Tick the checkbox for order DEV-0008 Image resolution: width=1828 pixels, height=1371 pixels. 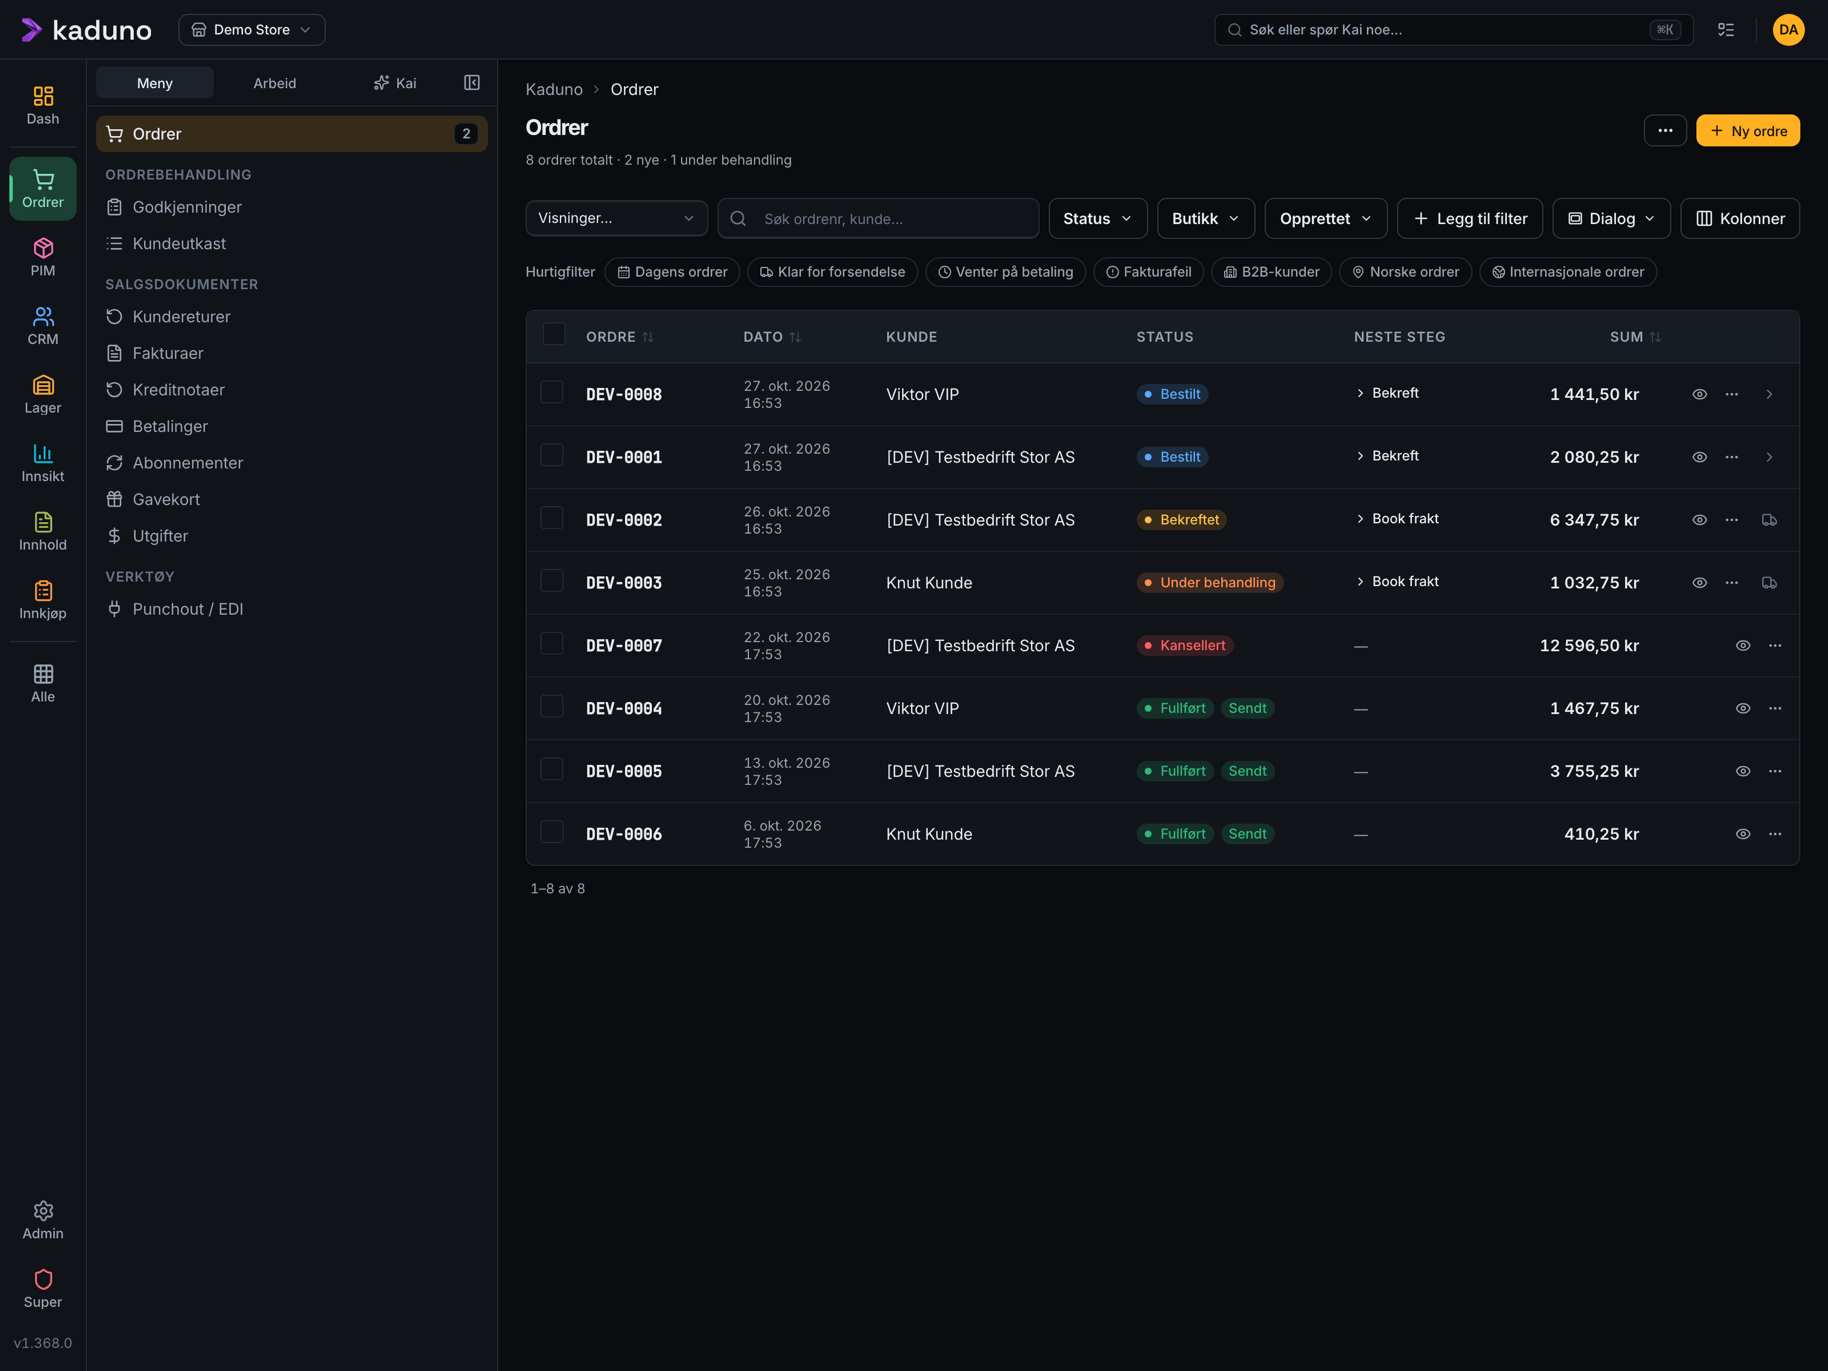(552, 392)
